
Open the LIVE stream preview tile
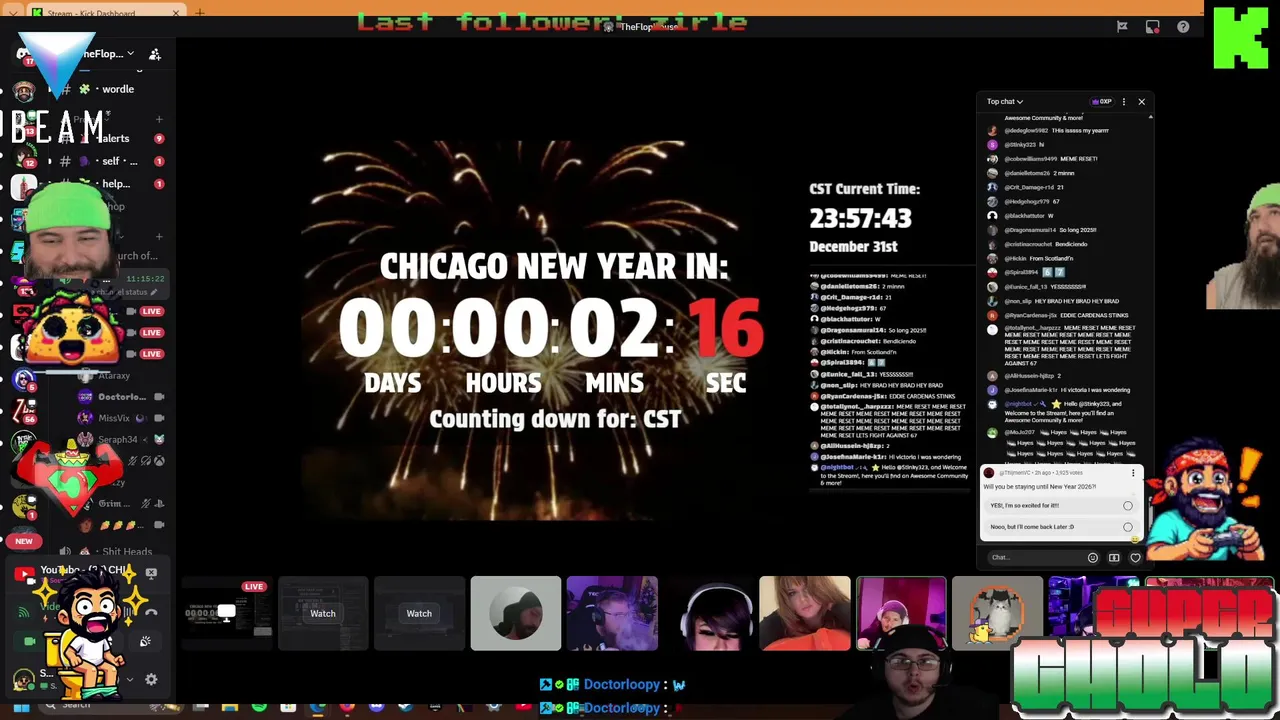[227, 613]
